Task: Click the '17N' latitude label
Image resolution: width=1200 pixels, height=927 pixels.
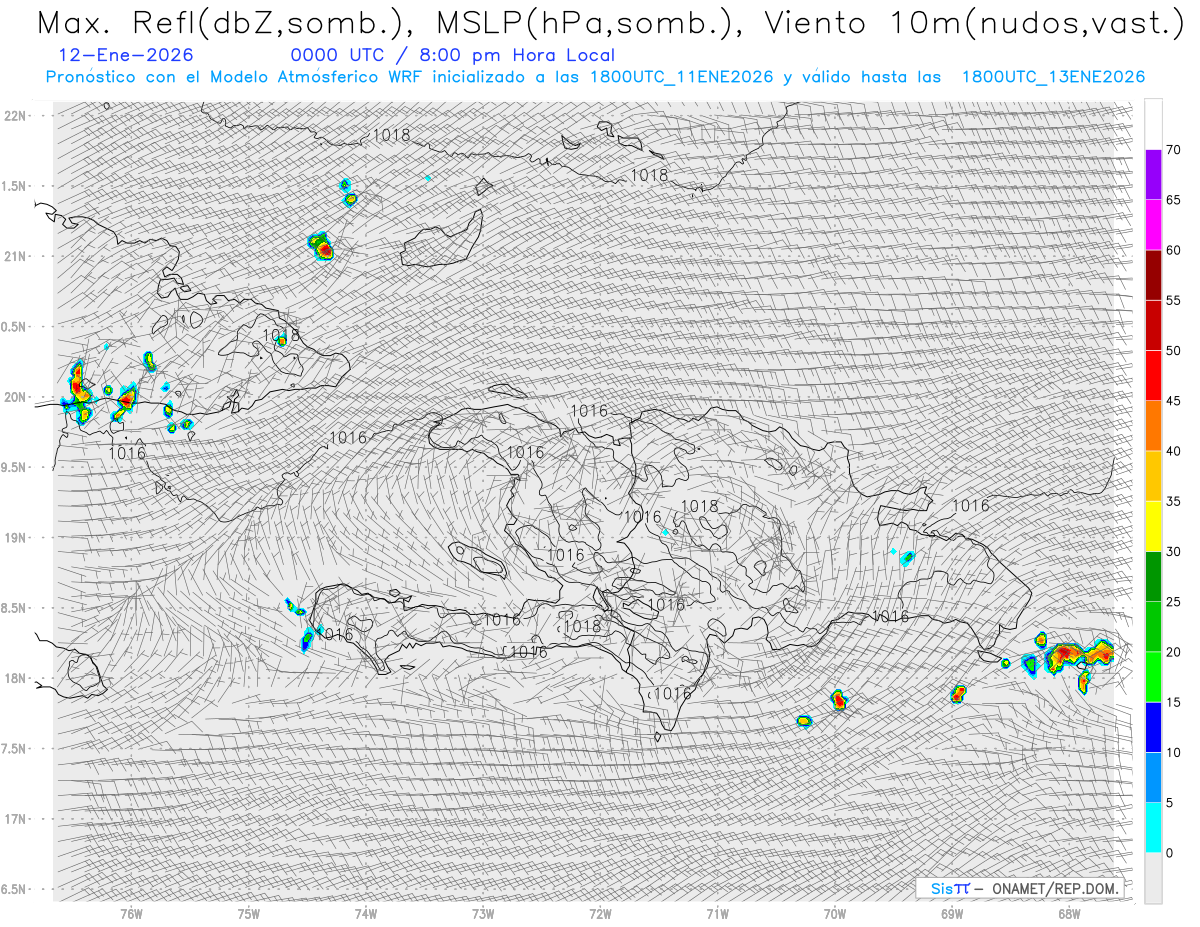Action: [15, 819]
